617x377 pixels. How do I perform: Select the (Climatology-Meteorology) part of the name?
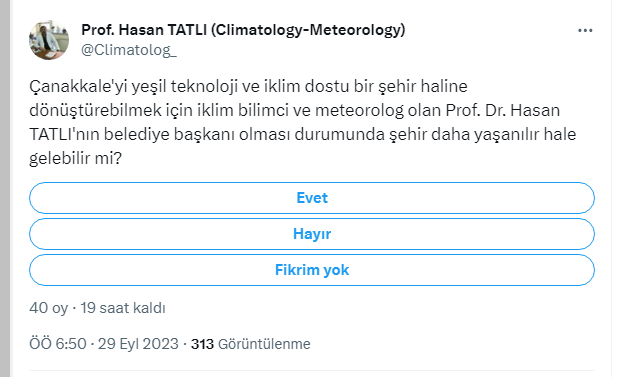[308, 30]
